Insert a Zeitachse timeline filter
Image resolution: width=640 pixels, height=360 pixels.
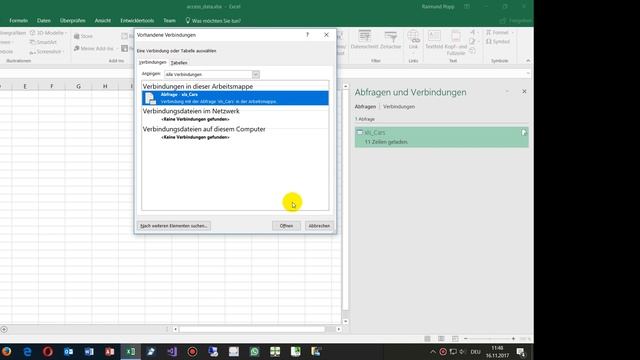pos(391,40)
